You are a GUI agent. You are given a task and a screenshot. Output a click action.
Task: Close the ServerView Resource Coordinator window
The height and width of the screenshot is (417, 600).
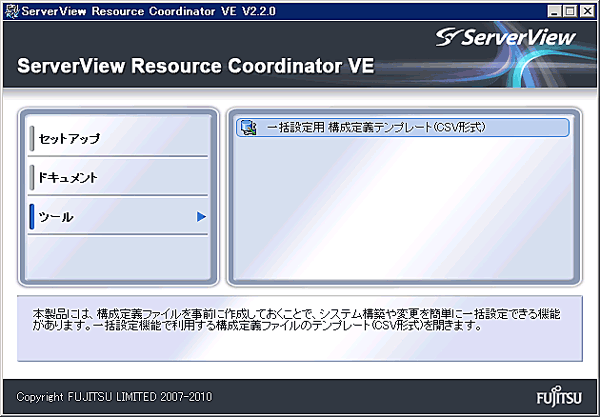tap(587, 11)
